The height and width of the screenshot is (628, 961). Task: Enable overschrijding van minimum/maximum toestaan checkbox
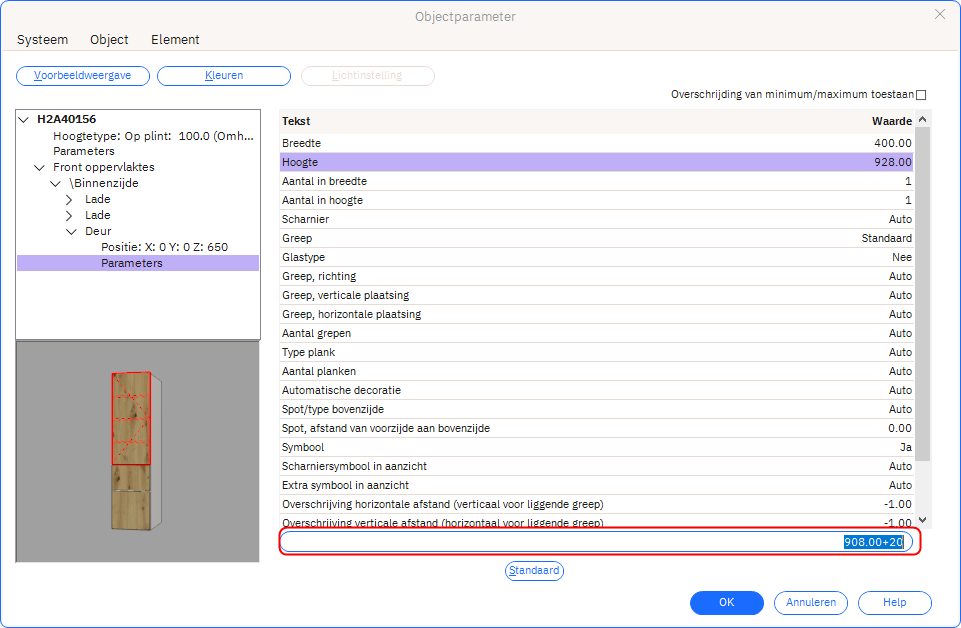[x=921, y=95]
